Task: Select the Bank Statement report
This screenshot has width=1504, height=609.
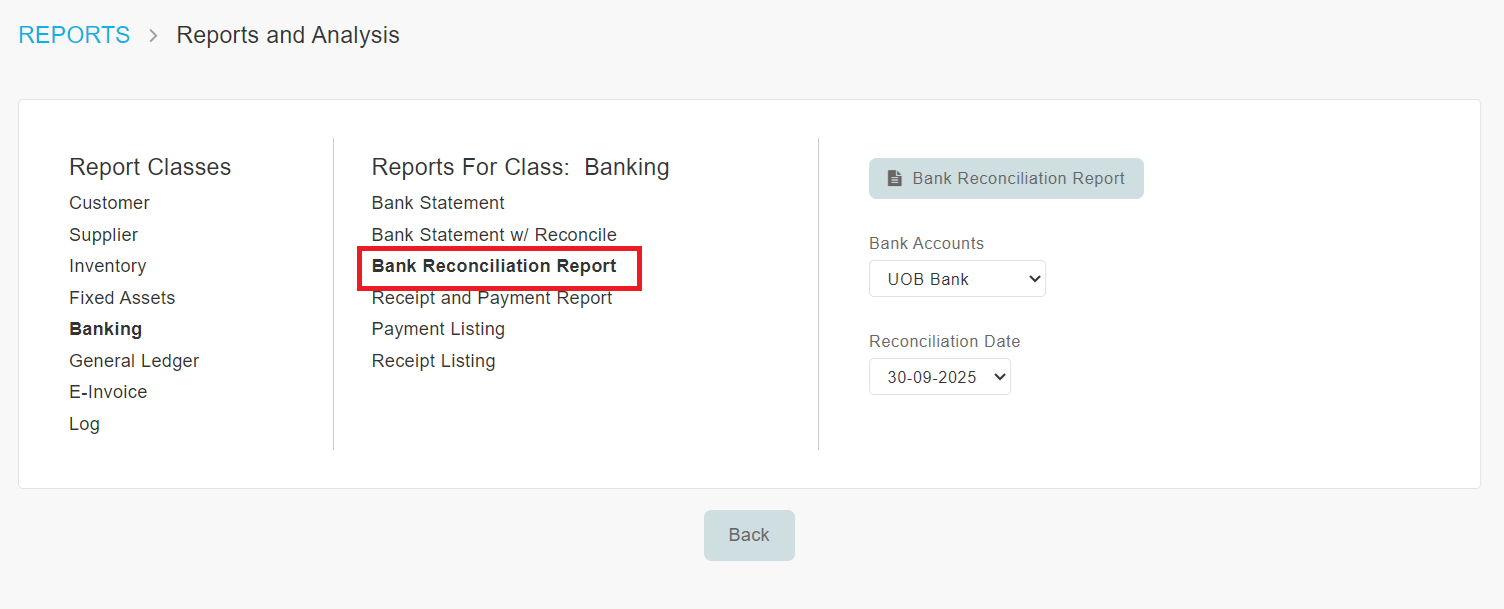Action: click(438, 203)
